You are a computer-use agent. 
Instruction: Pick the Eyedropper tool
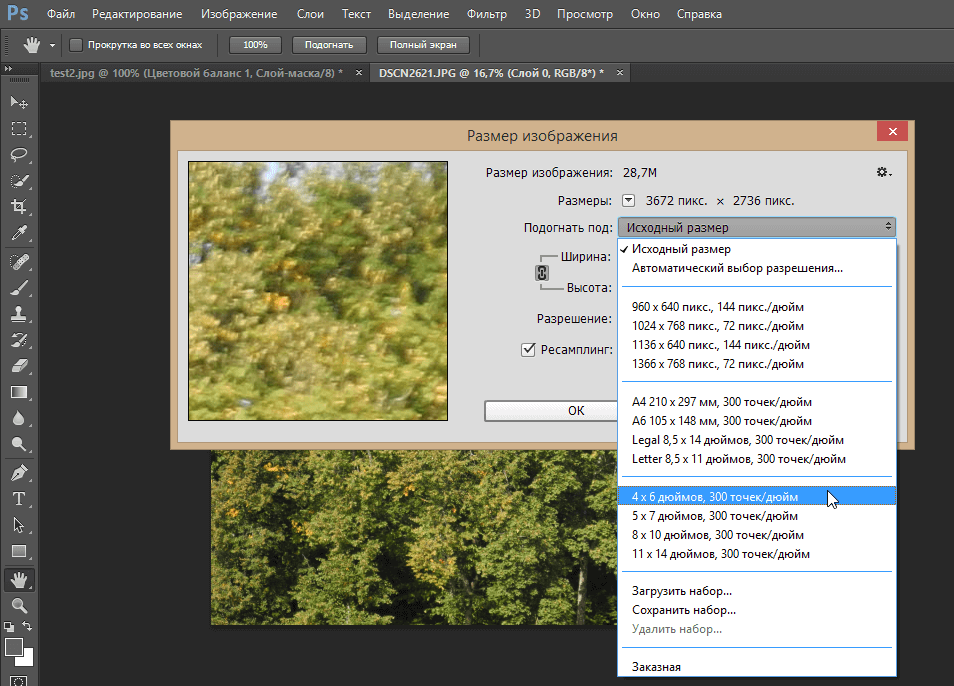(x=18, y=233)
